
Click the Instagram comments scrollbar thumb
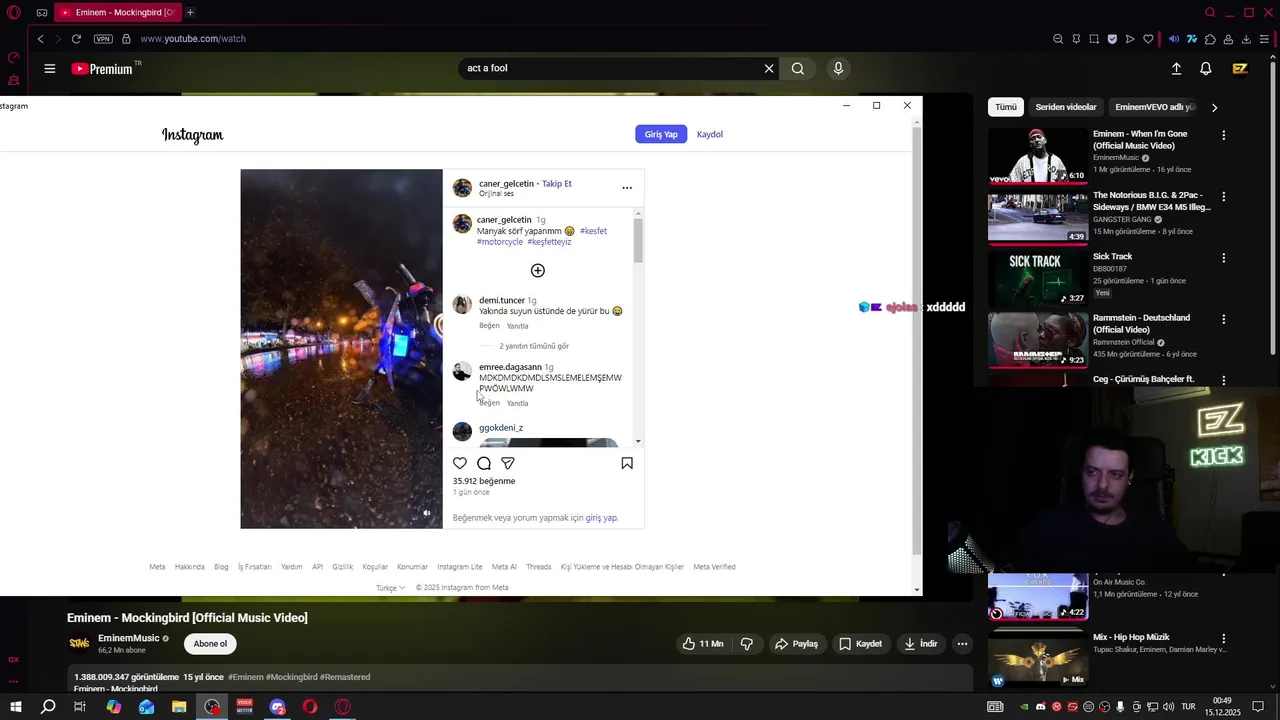[638, 240]
